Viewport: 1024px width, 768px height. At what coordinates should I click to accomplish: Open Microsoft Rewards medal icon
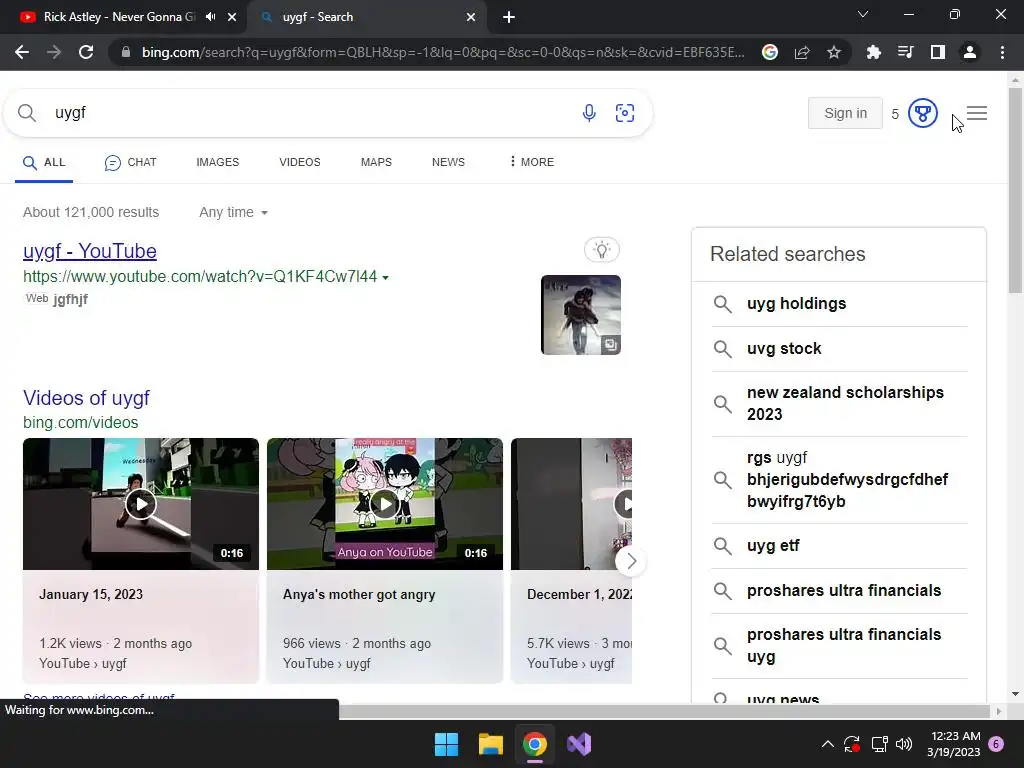tap(922, 114)
